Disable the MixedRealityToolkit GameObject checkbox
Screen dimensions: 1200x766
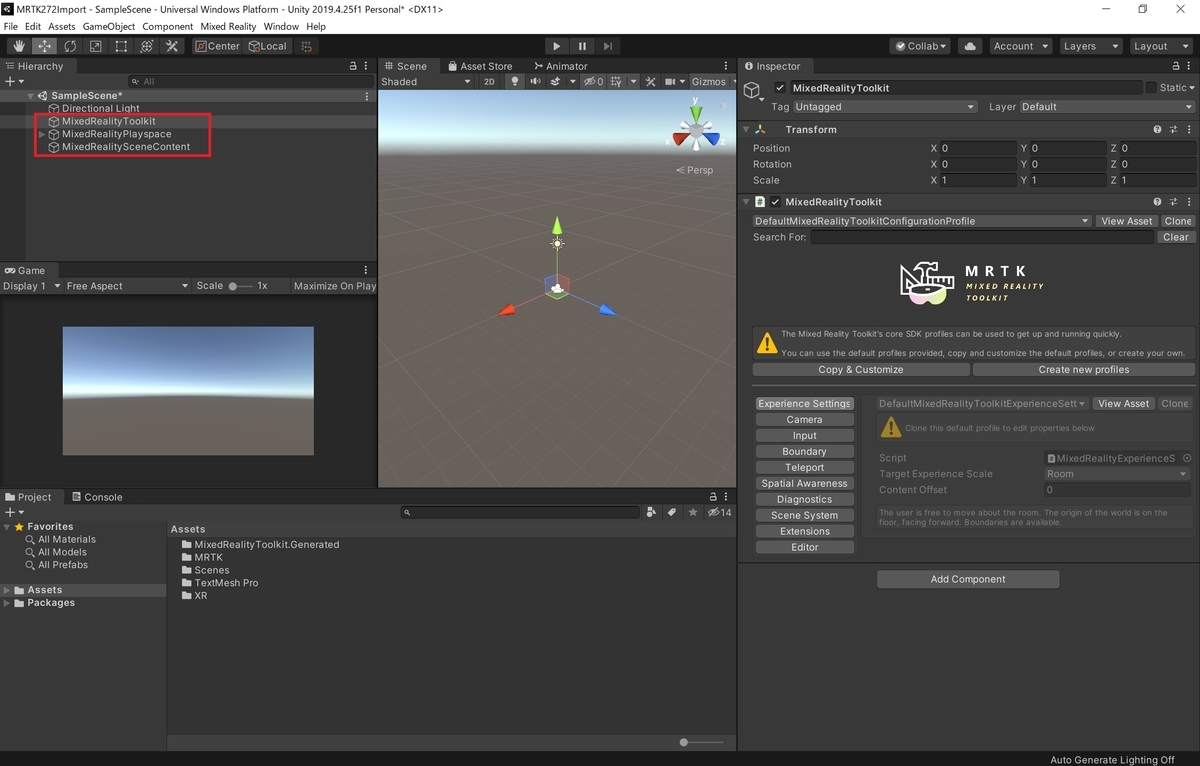780,88
